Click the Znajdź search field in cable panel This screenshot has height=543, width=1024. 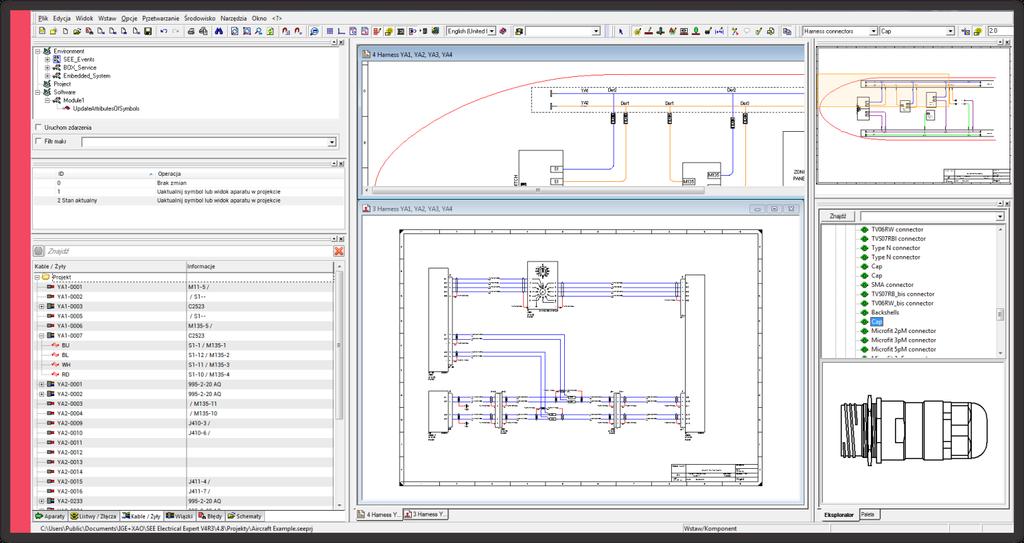pyautogui.click(x=188, y=251)
